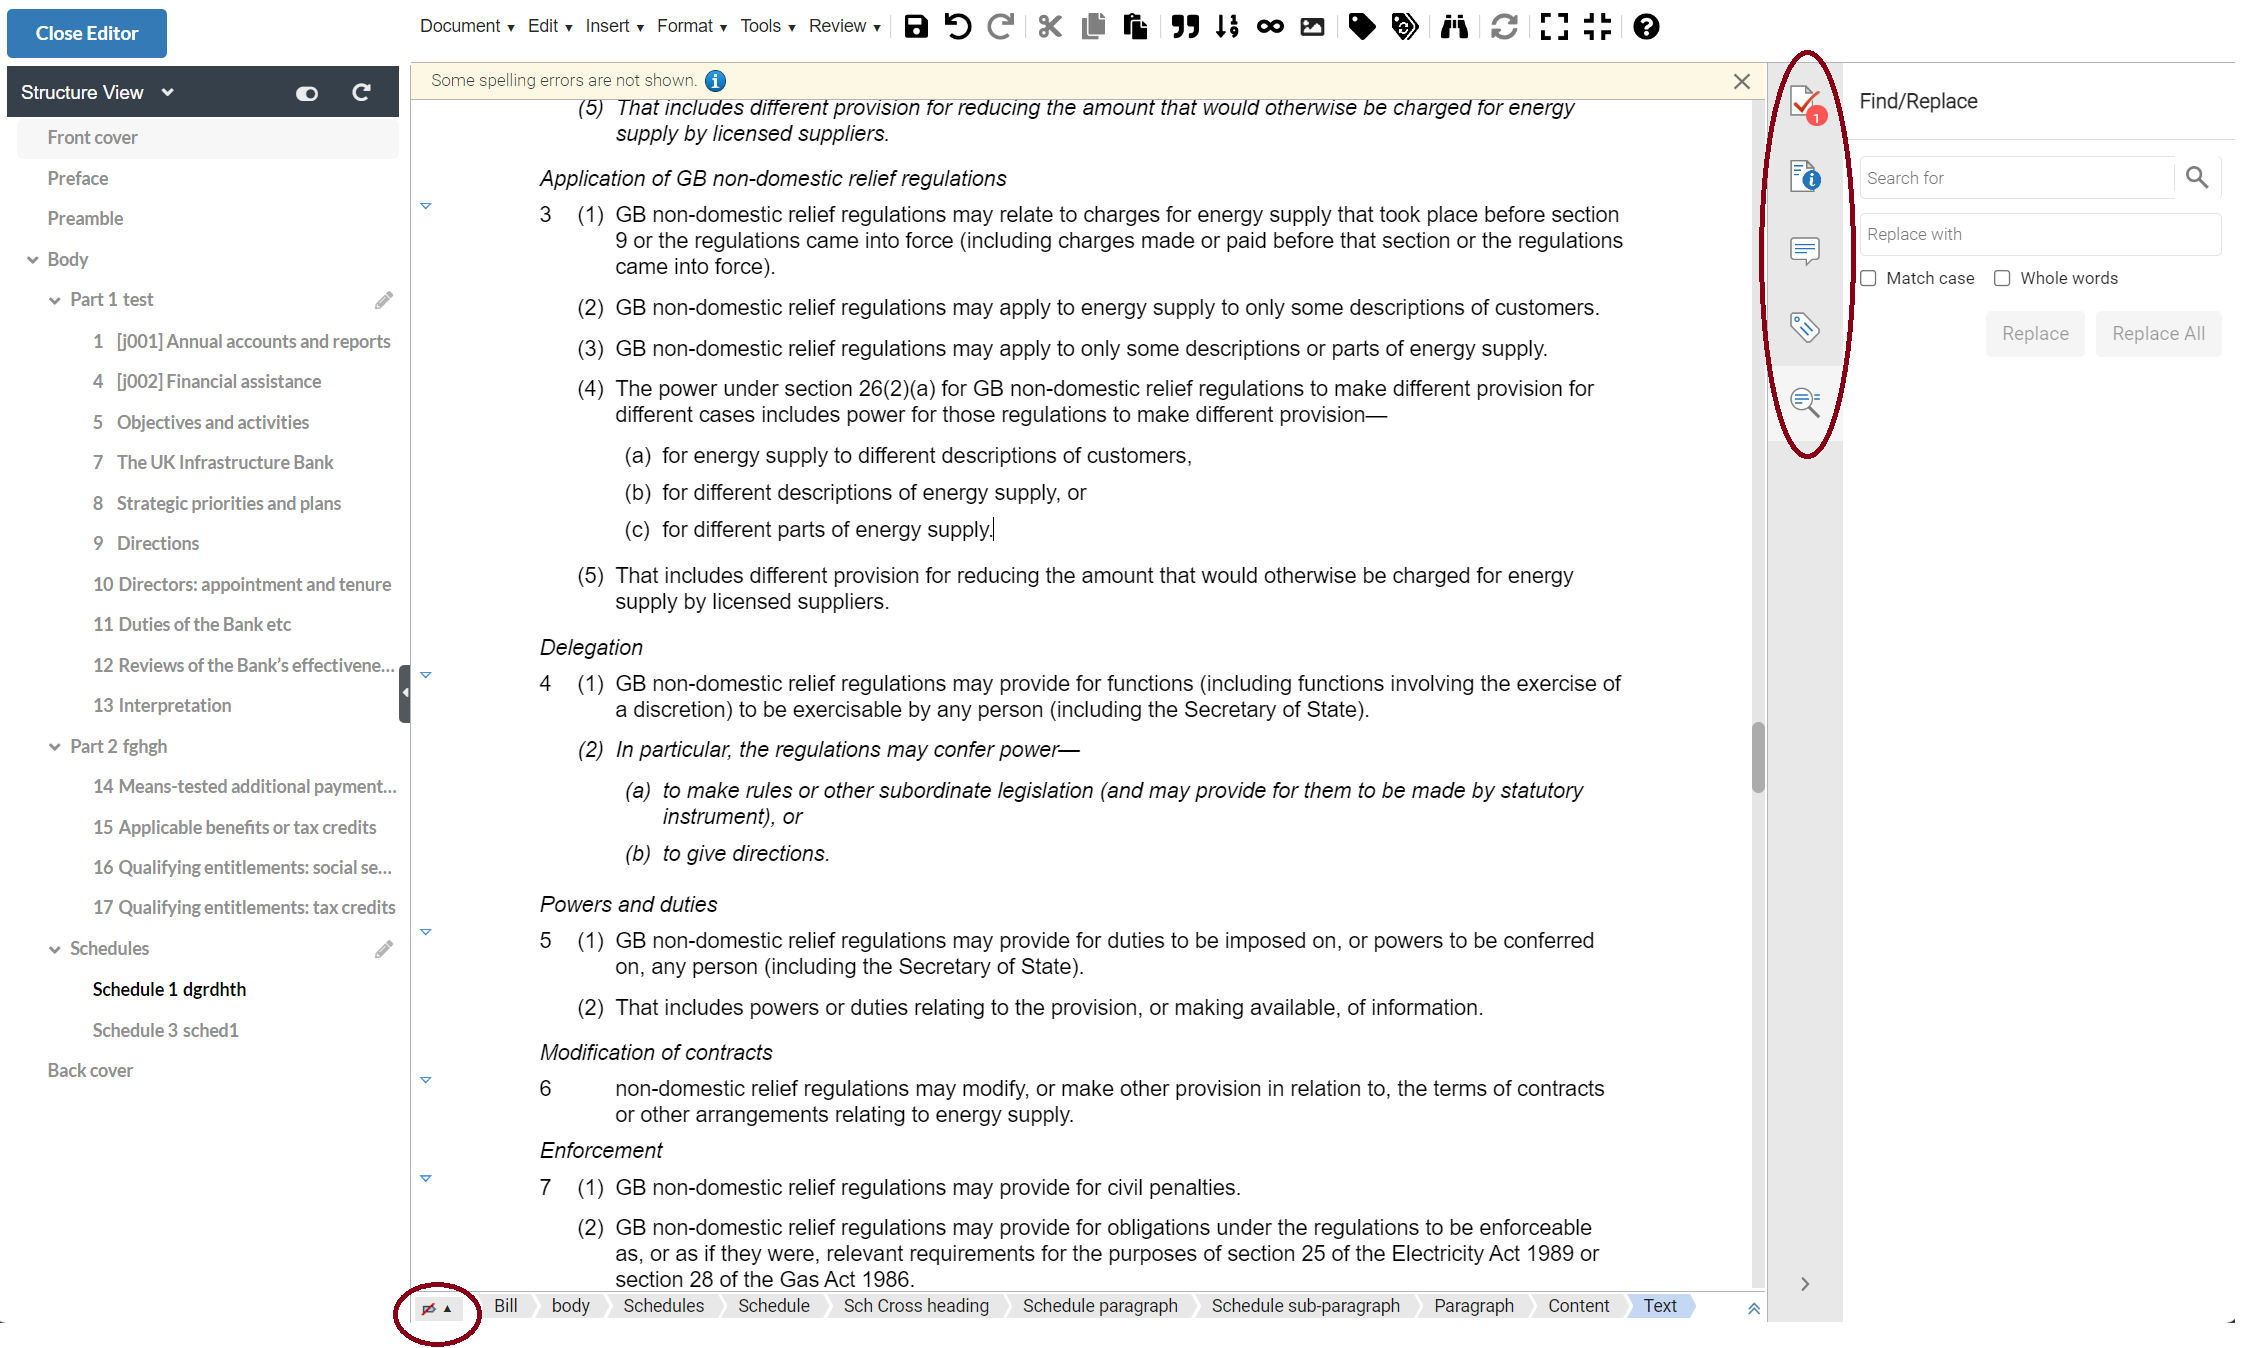Open the comments panel icon
2248x1348 pixels.
(x=1805, y=250)
